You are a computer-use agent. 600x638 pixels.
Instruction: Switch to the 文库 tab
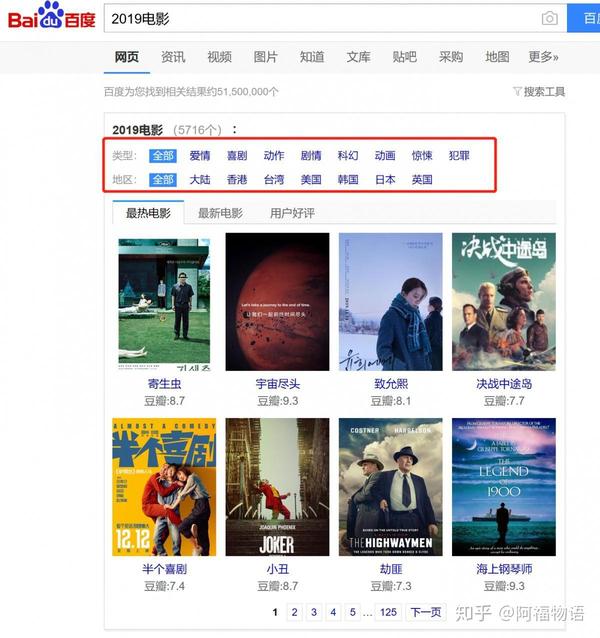(x=358, y=57)
